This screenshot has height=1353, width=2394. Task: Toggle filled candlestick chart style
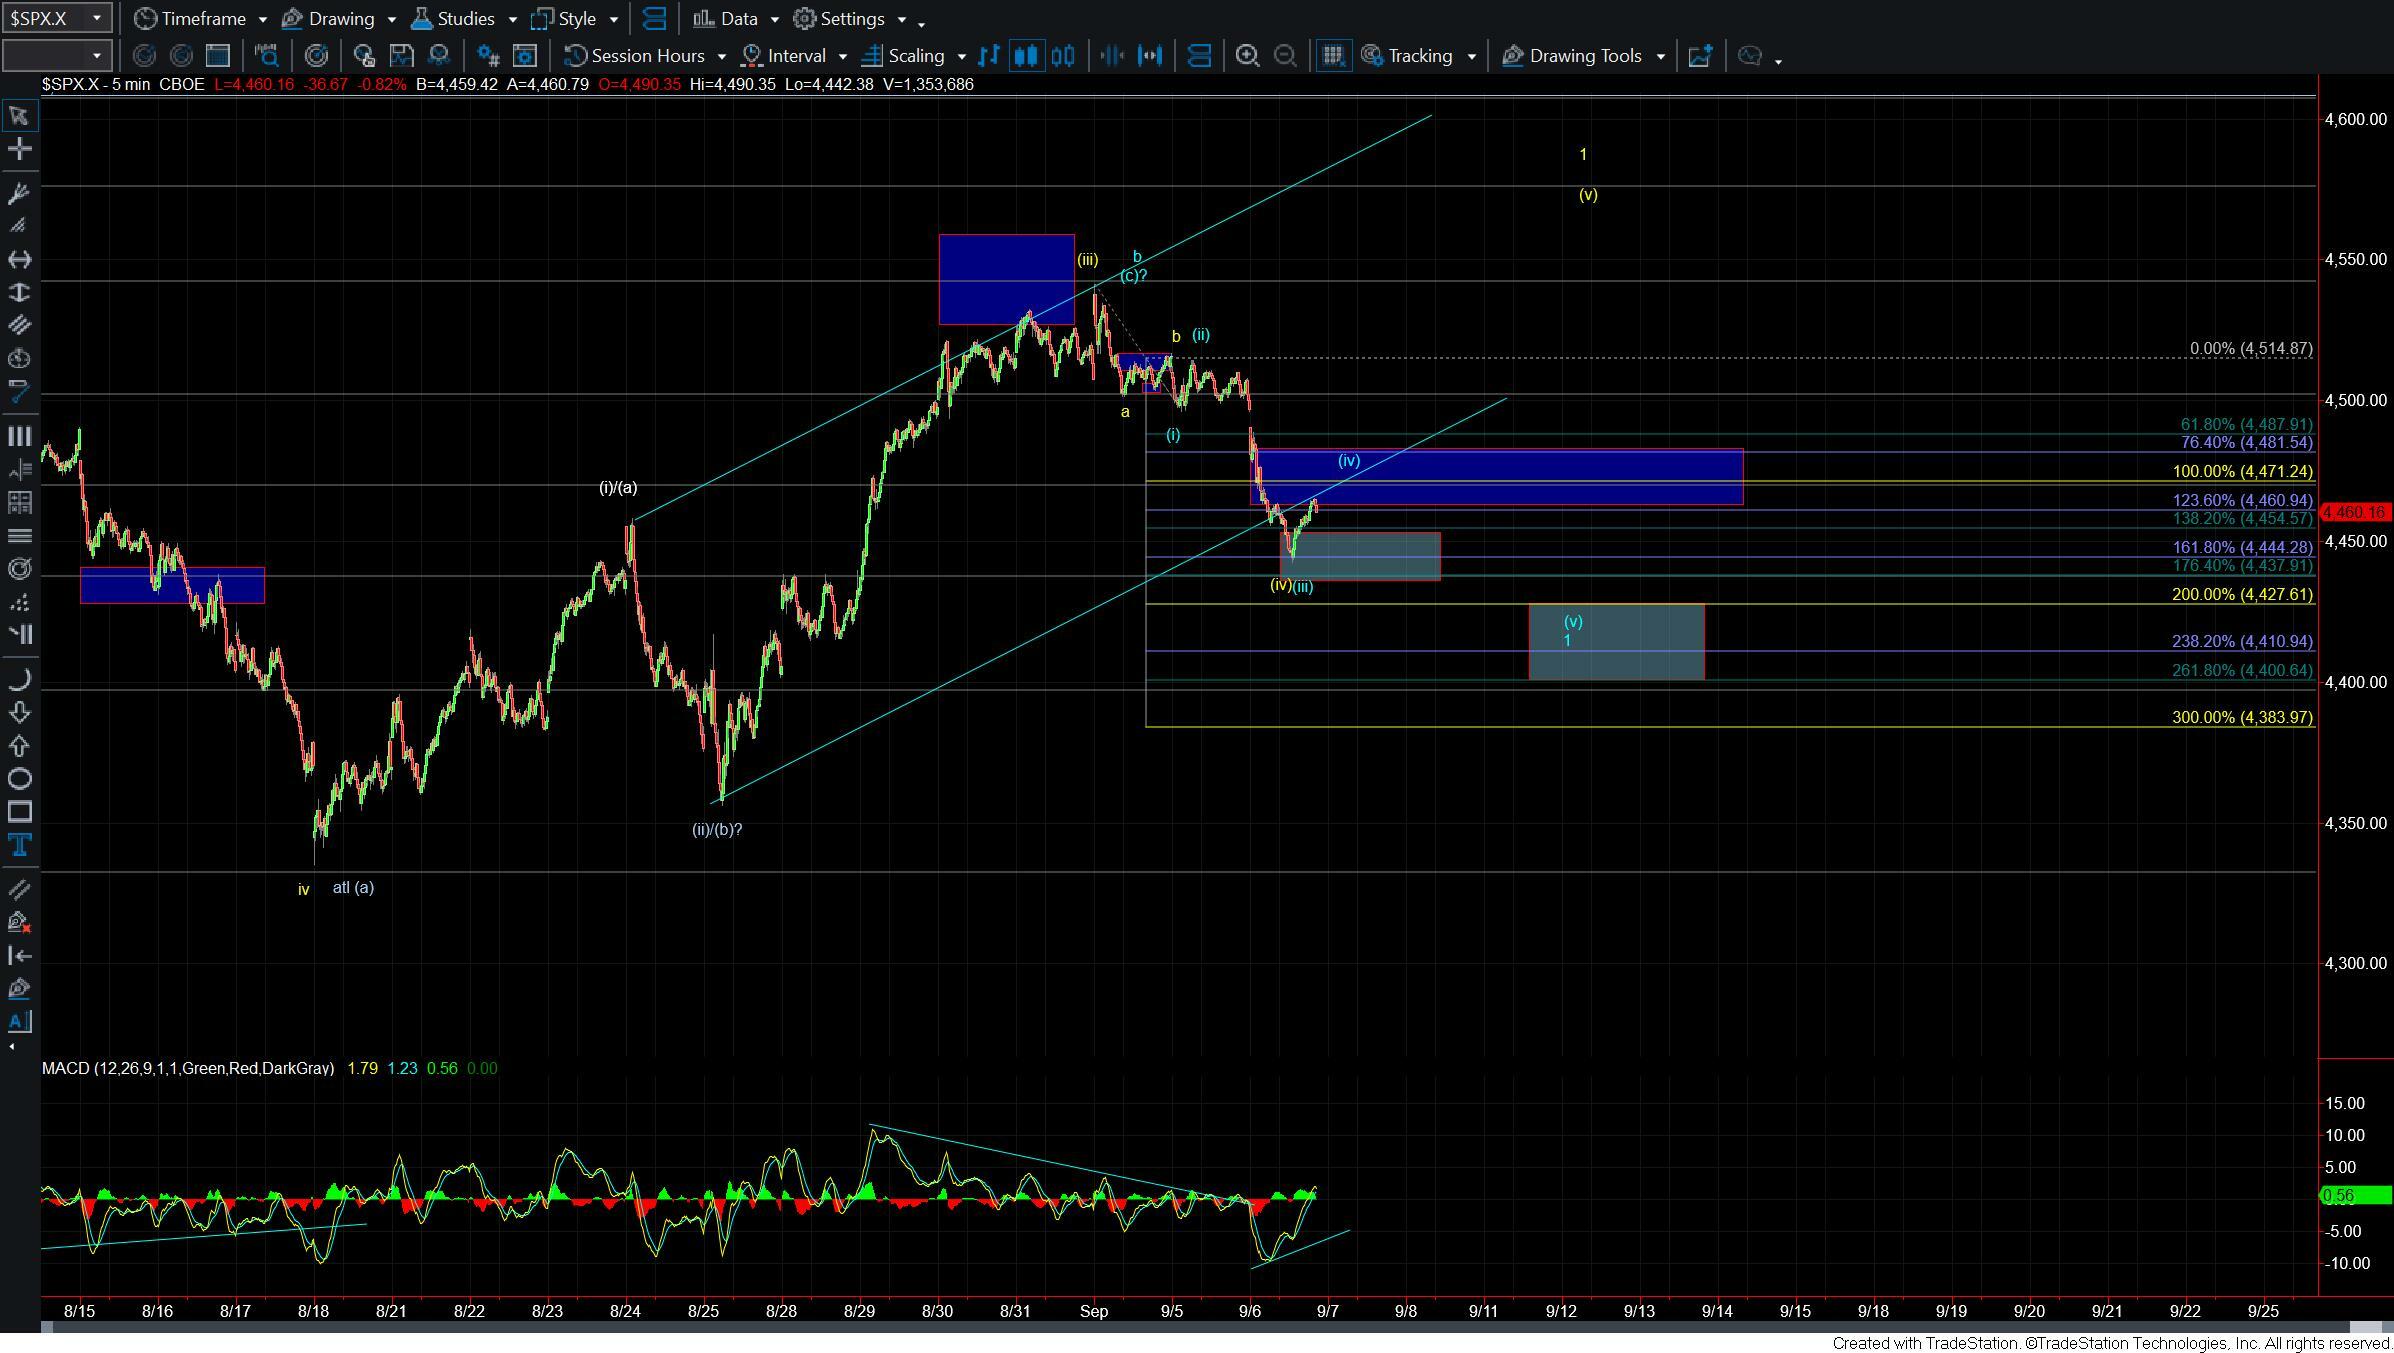(1026, 56)
